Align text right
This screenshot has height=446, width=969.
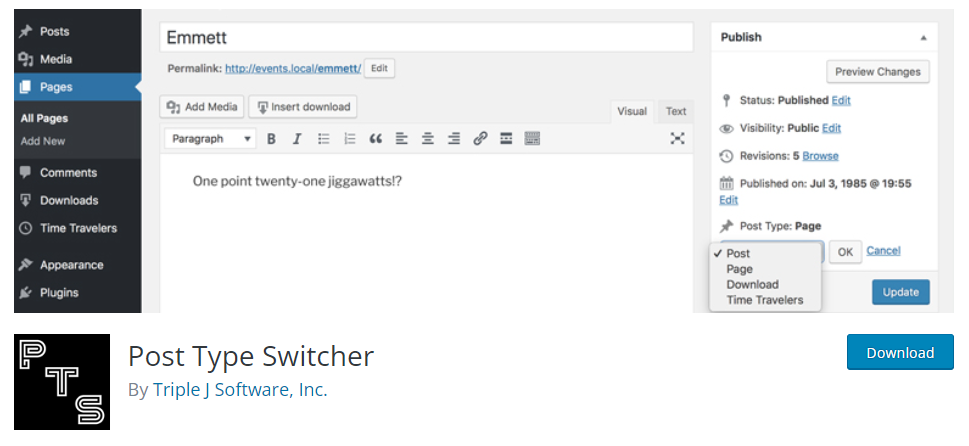click(454, 139)
